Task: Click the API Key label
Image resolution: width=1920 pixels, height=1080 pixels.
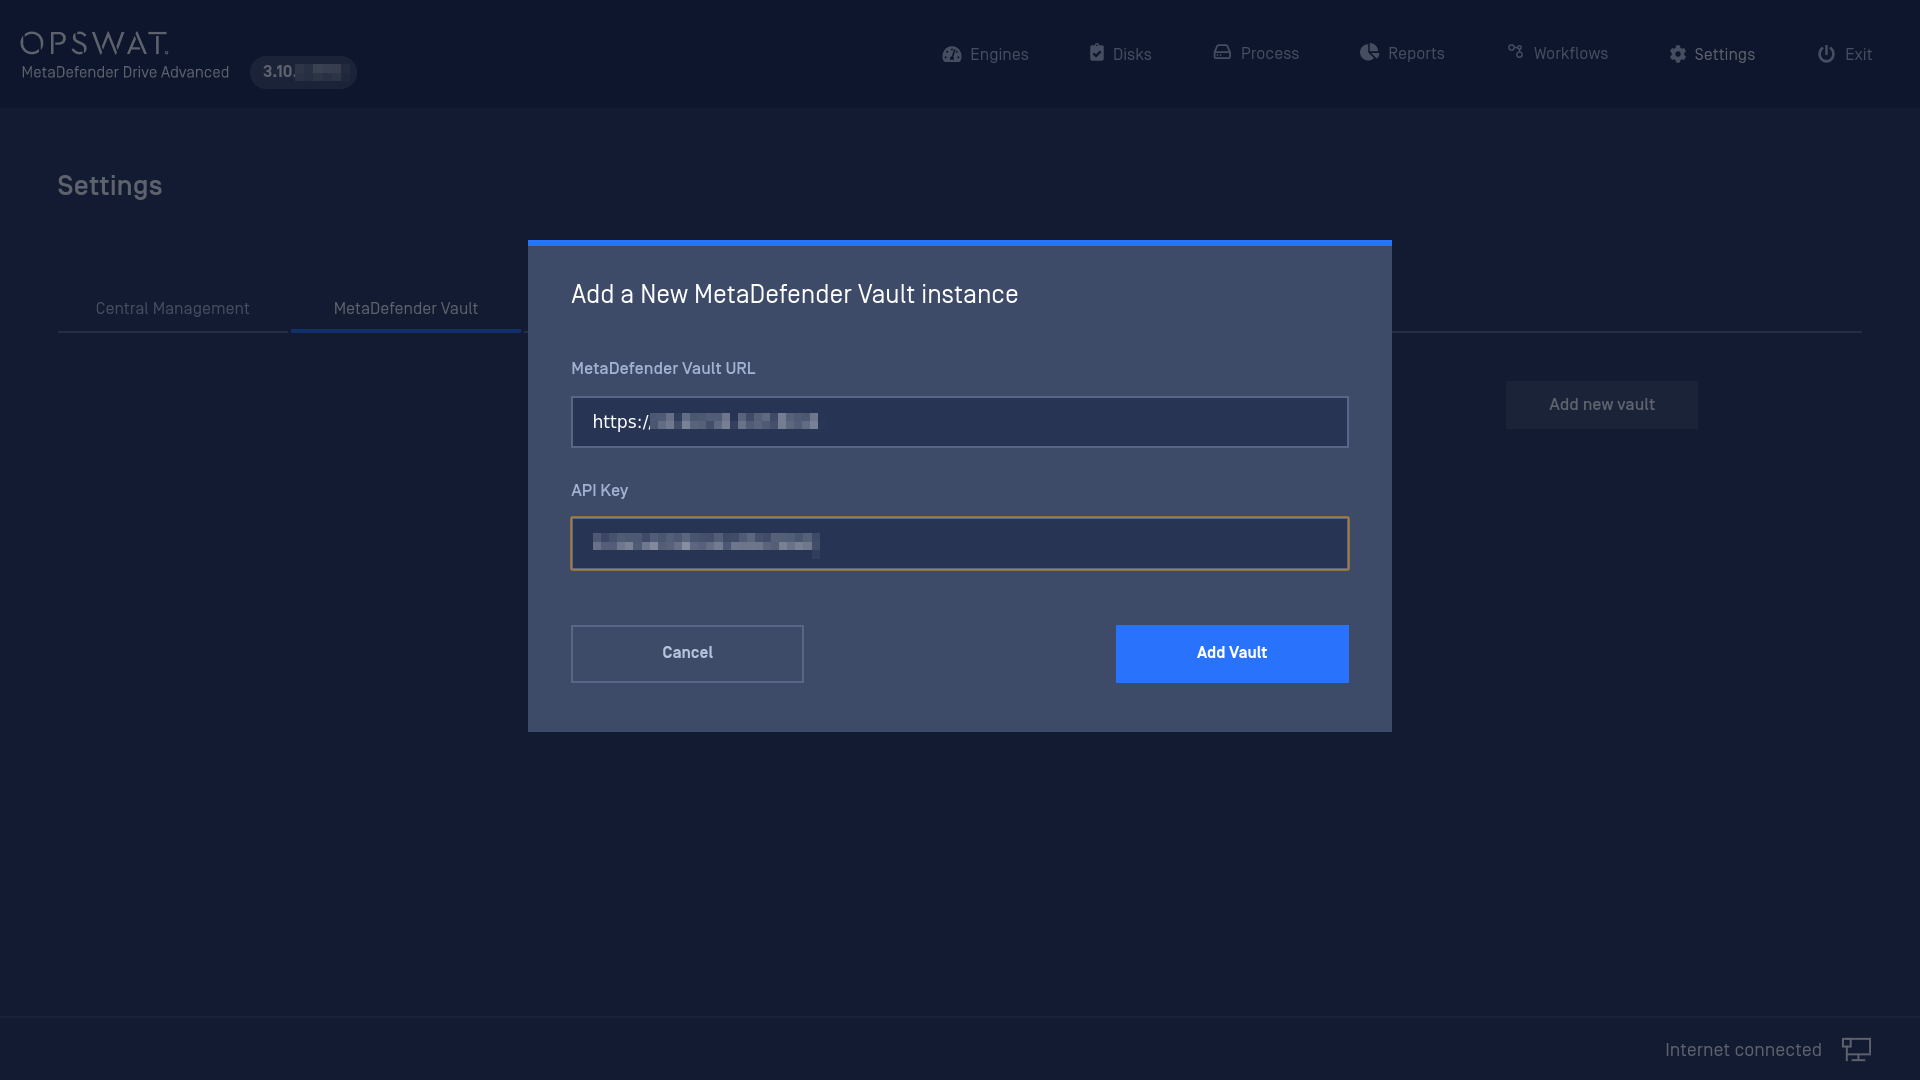Action: [x=599, y=490]
